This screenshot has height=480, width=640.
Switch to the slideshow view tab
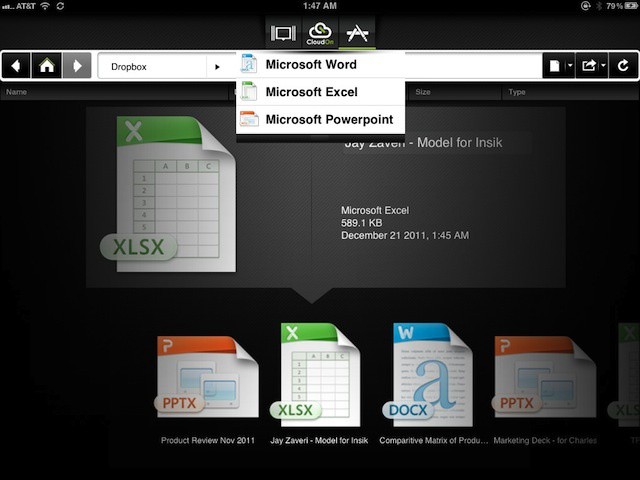[284, 33]
